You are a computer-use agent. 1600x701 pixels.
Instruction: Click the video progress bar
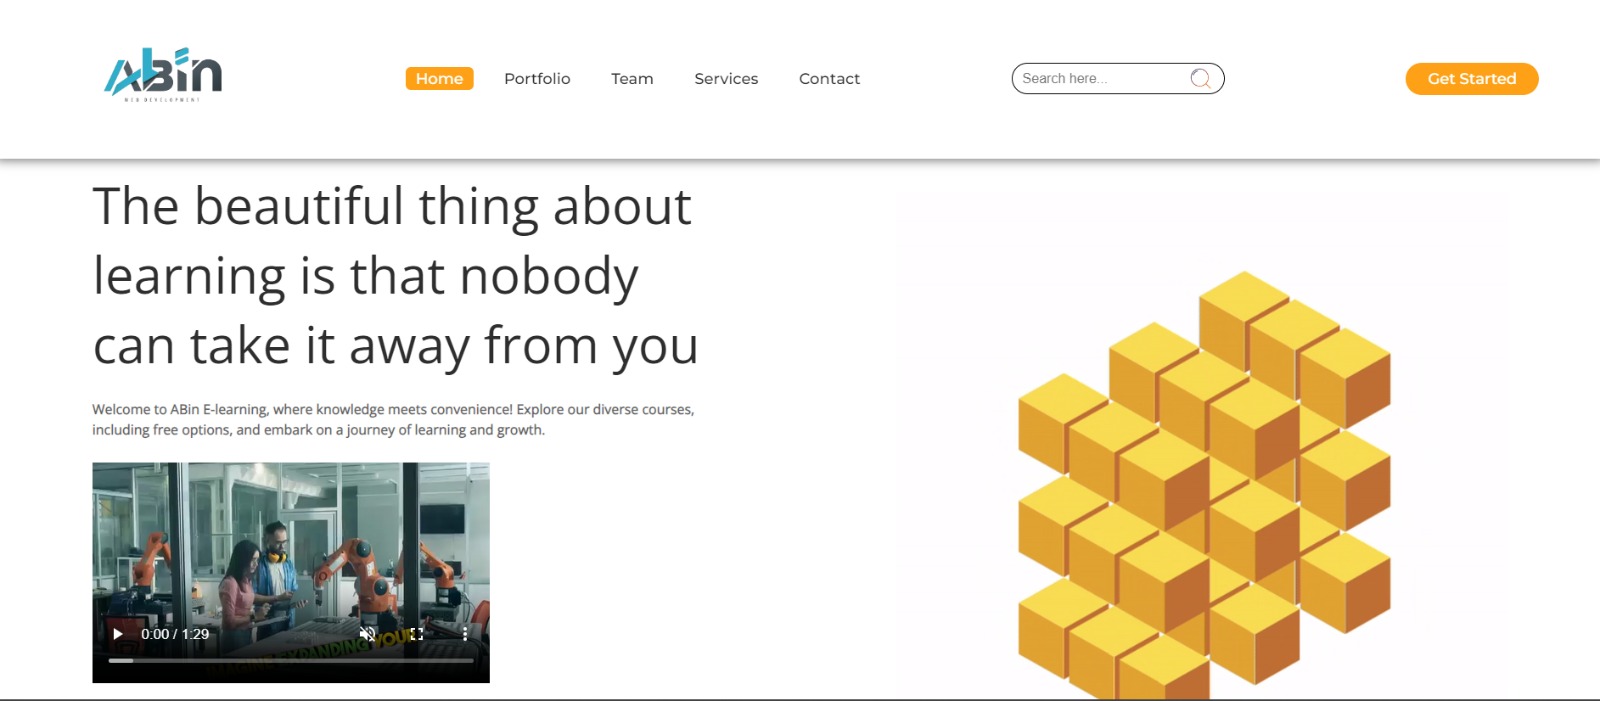(290, 661)
